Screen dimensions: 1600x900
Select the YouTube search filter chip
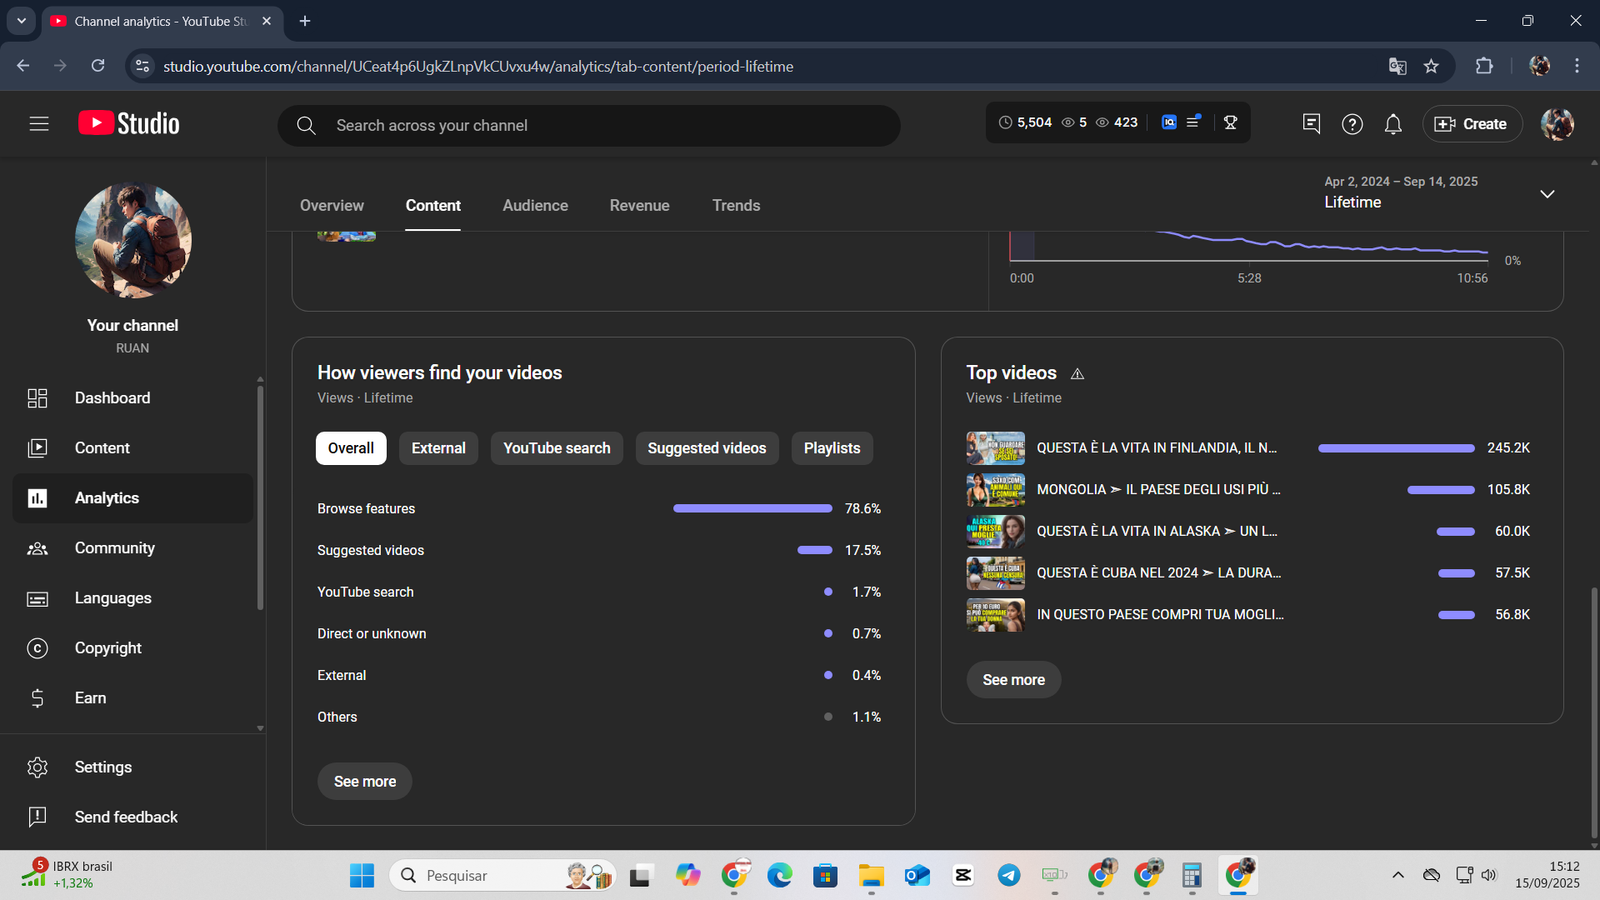(x=556, y=448)
